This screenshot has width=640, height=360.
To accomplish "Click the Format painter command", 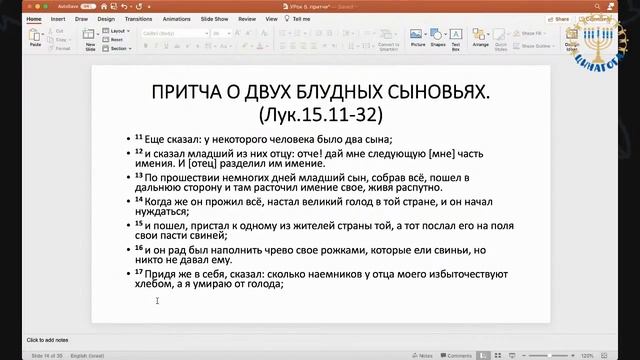I will [x=59, y=49].
